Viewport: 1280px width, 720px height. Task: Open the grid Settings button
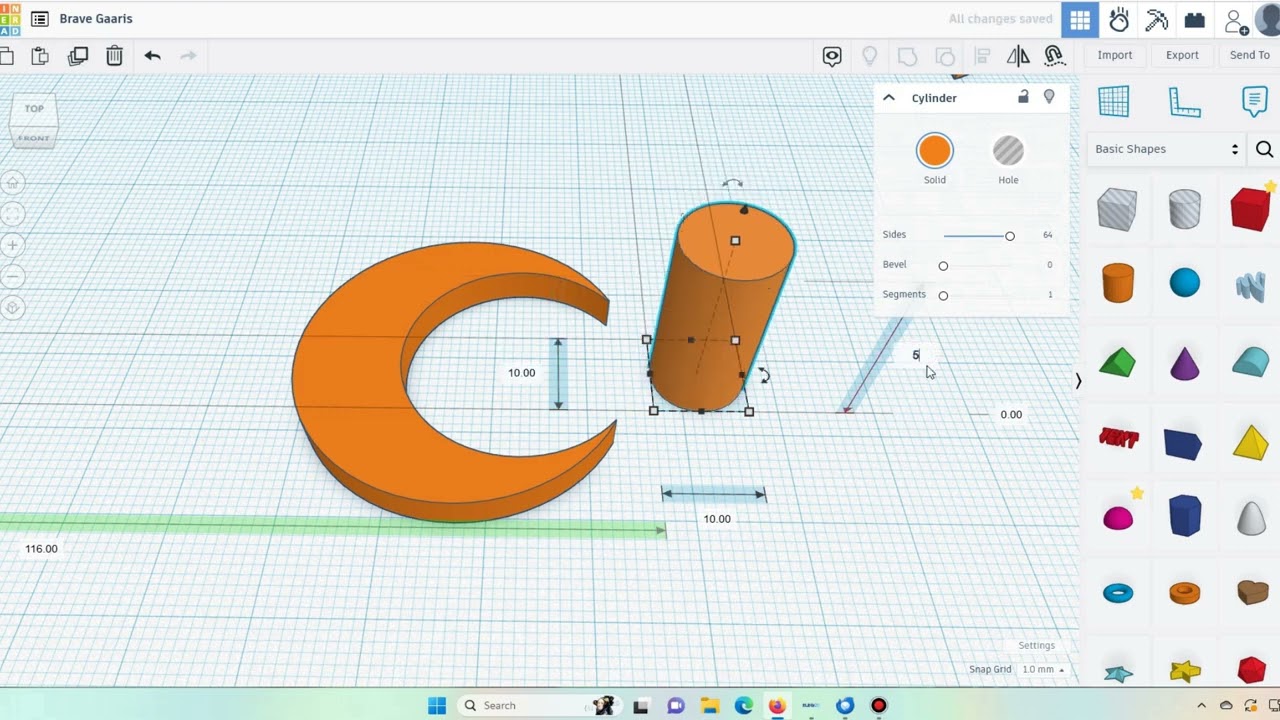[1037, 646]
